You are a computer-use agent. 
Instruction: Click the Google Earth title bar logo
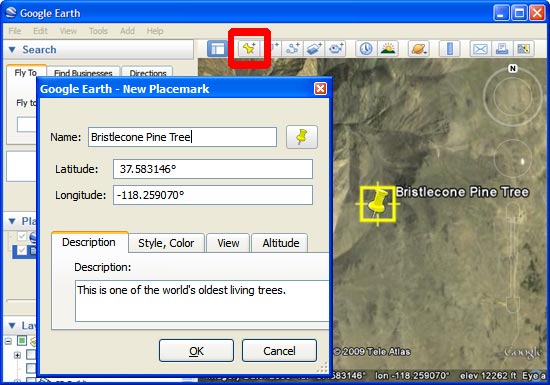click(x=11, y=13)
